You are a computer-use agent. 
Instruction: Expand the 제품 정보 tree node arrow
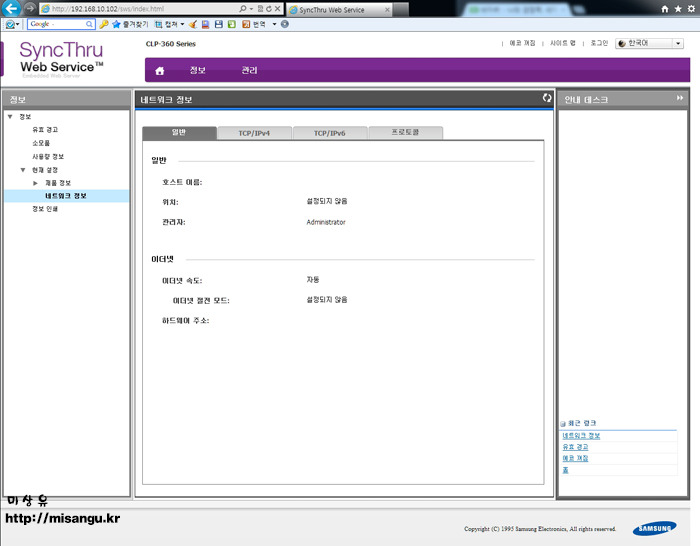click(35, 183)
